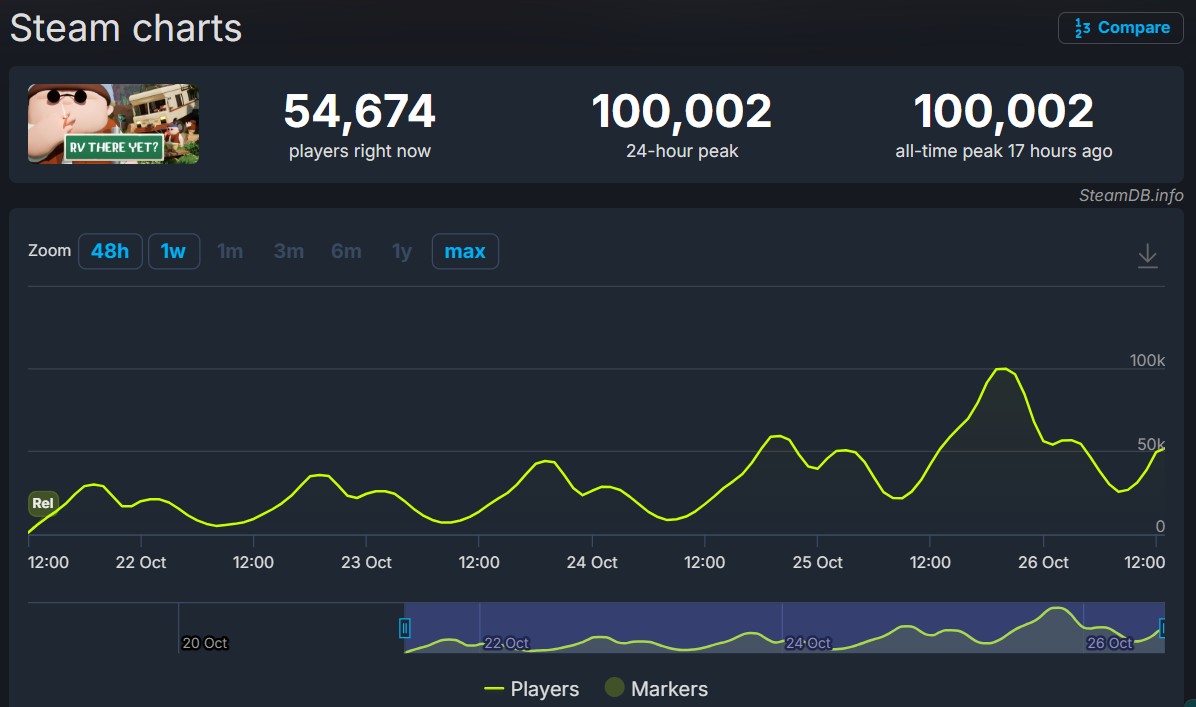Switch zoom to max

point(465,251)
